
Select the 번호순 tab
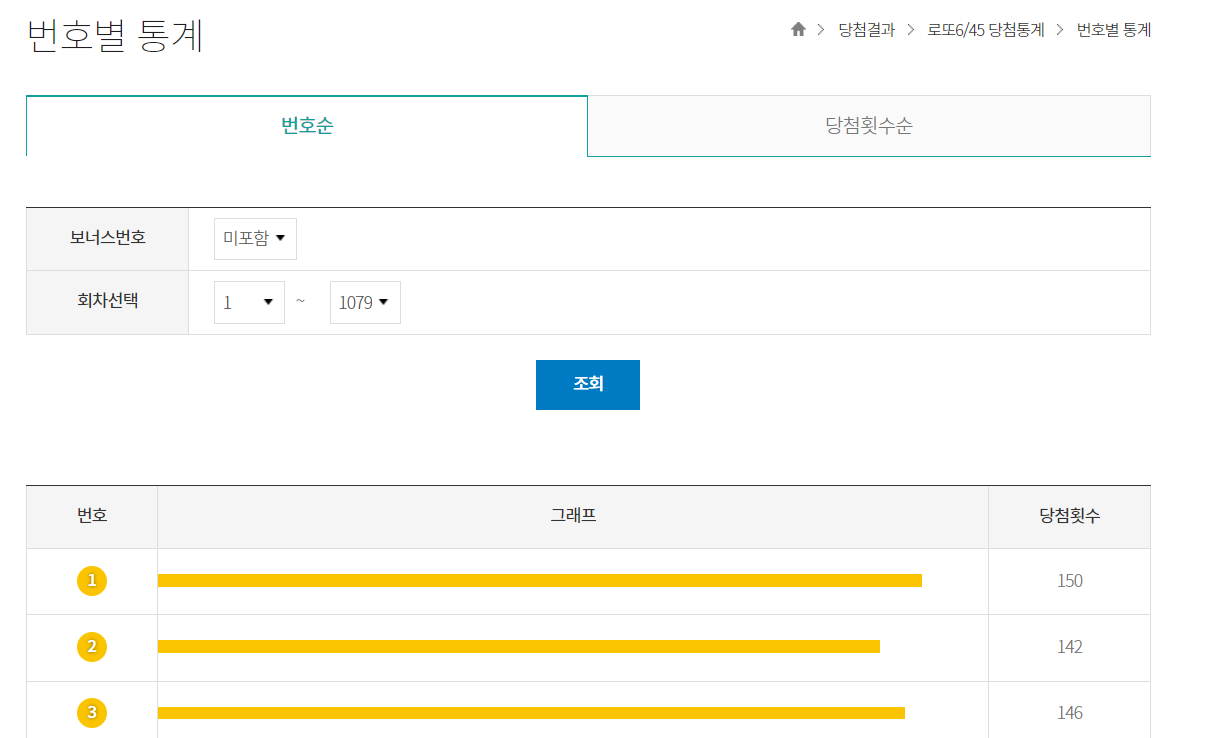coord(306,125)
